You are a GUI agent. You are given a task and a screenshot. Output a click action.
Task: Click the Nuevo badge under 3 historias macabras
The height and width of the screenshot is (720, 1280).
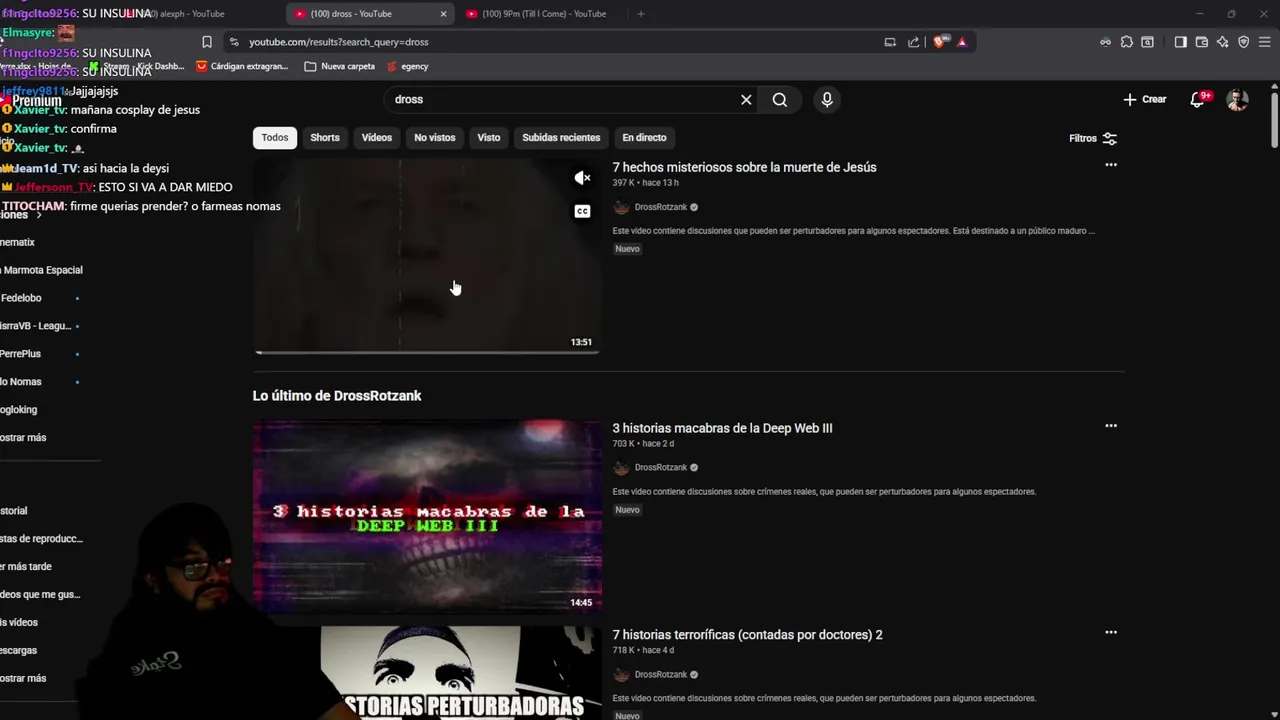pos(627,510)
